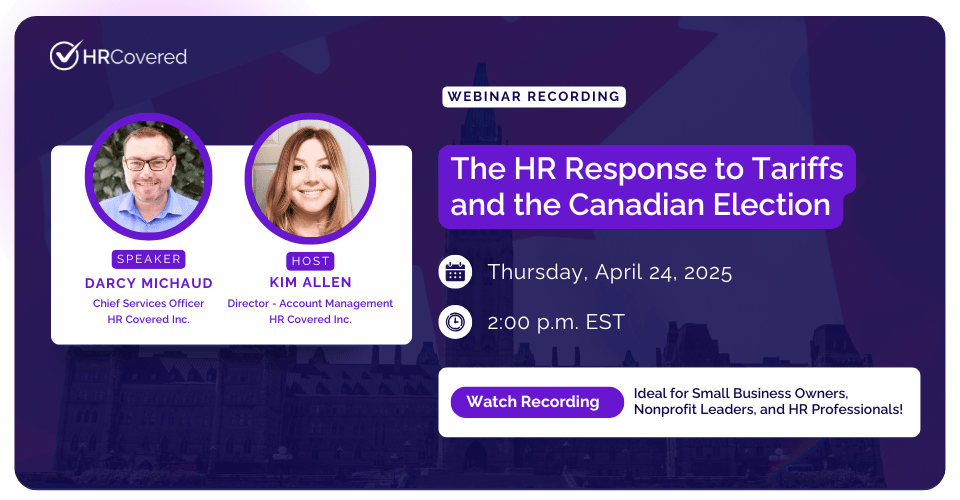
Task: Click the calendar icon beside the date
Action: click(x=455, y=272)
